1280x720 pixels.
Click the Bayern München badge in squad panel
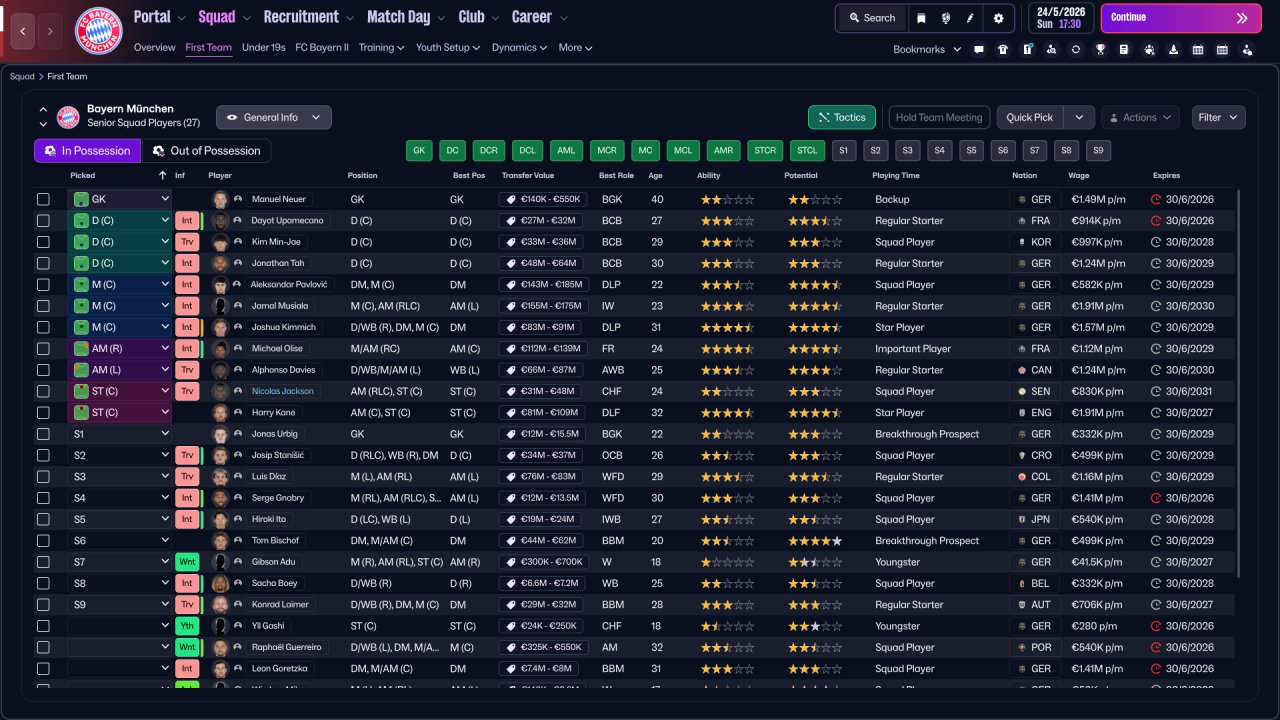(x=68, y=117)
